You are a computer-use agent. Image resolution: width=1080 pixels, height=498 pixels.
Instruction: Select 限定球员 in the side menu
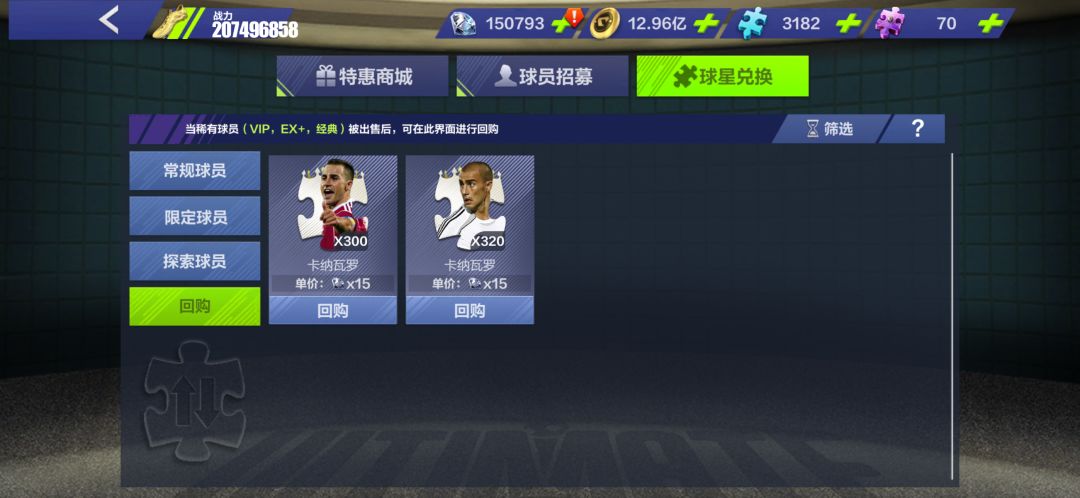coord(195,216)
